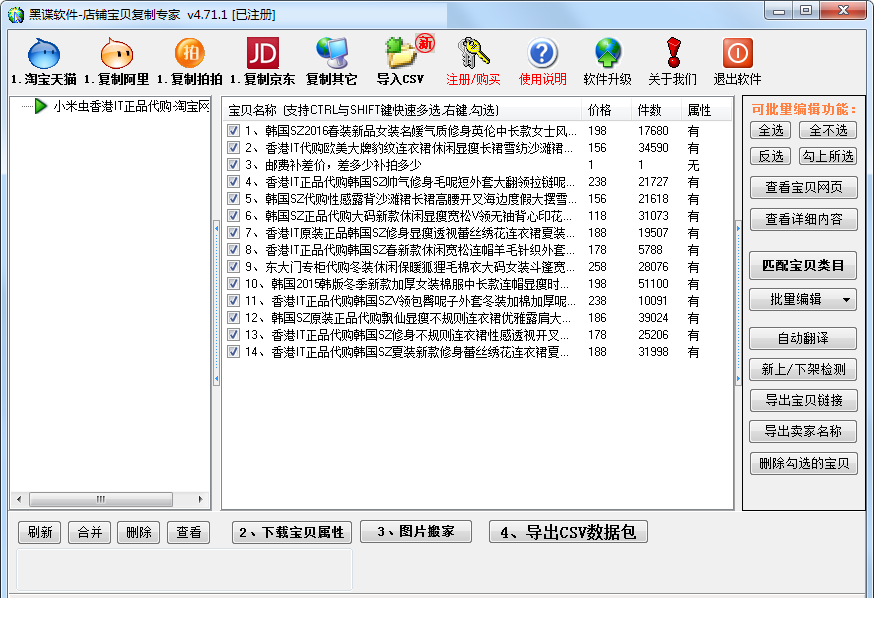Click the shop list scroll left arrow

[20, 499]
